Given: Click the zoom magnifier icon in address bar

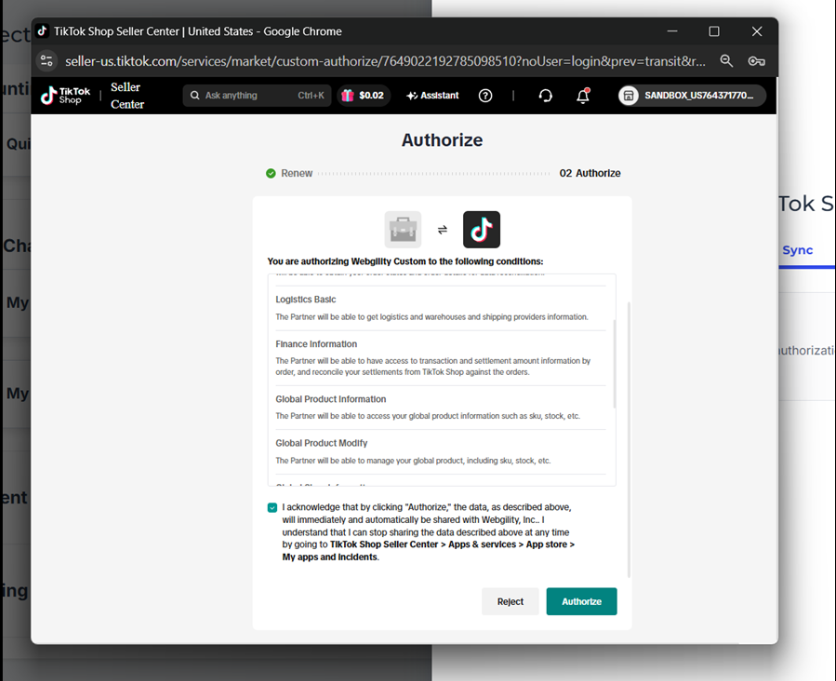Looking at the screenshot, I should 726,61.
